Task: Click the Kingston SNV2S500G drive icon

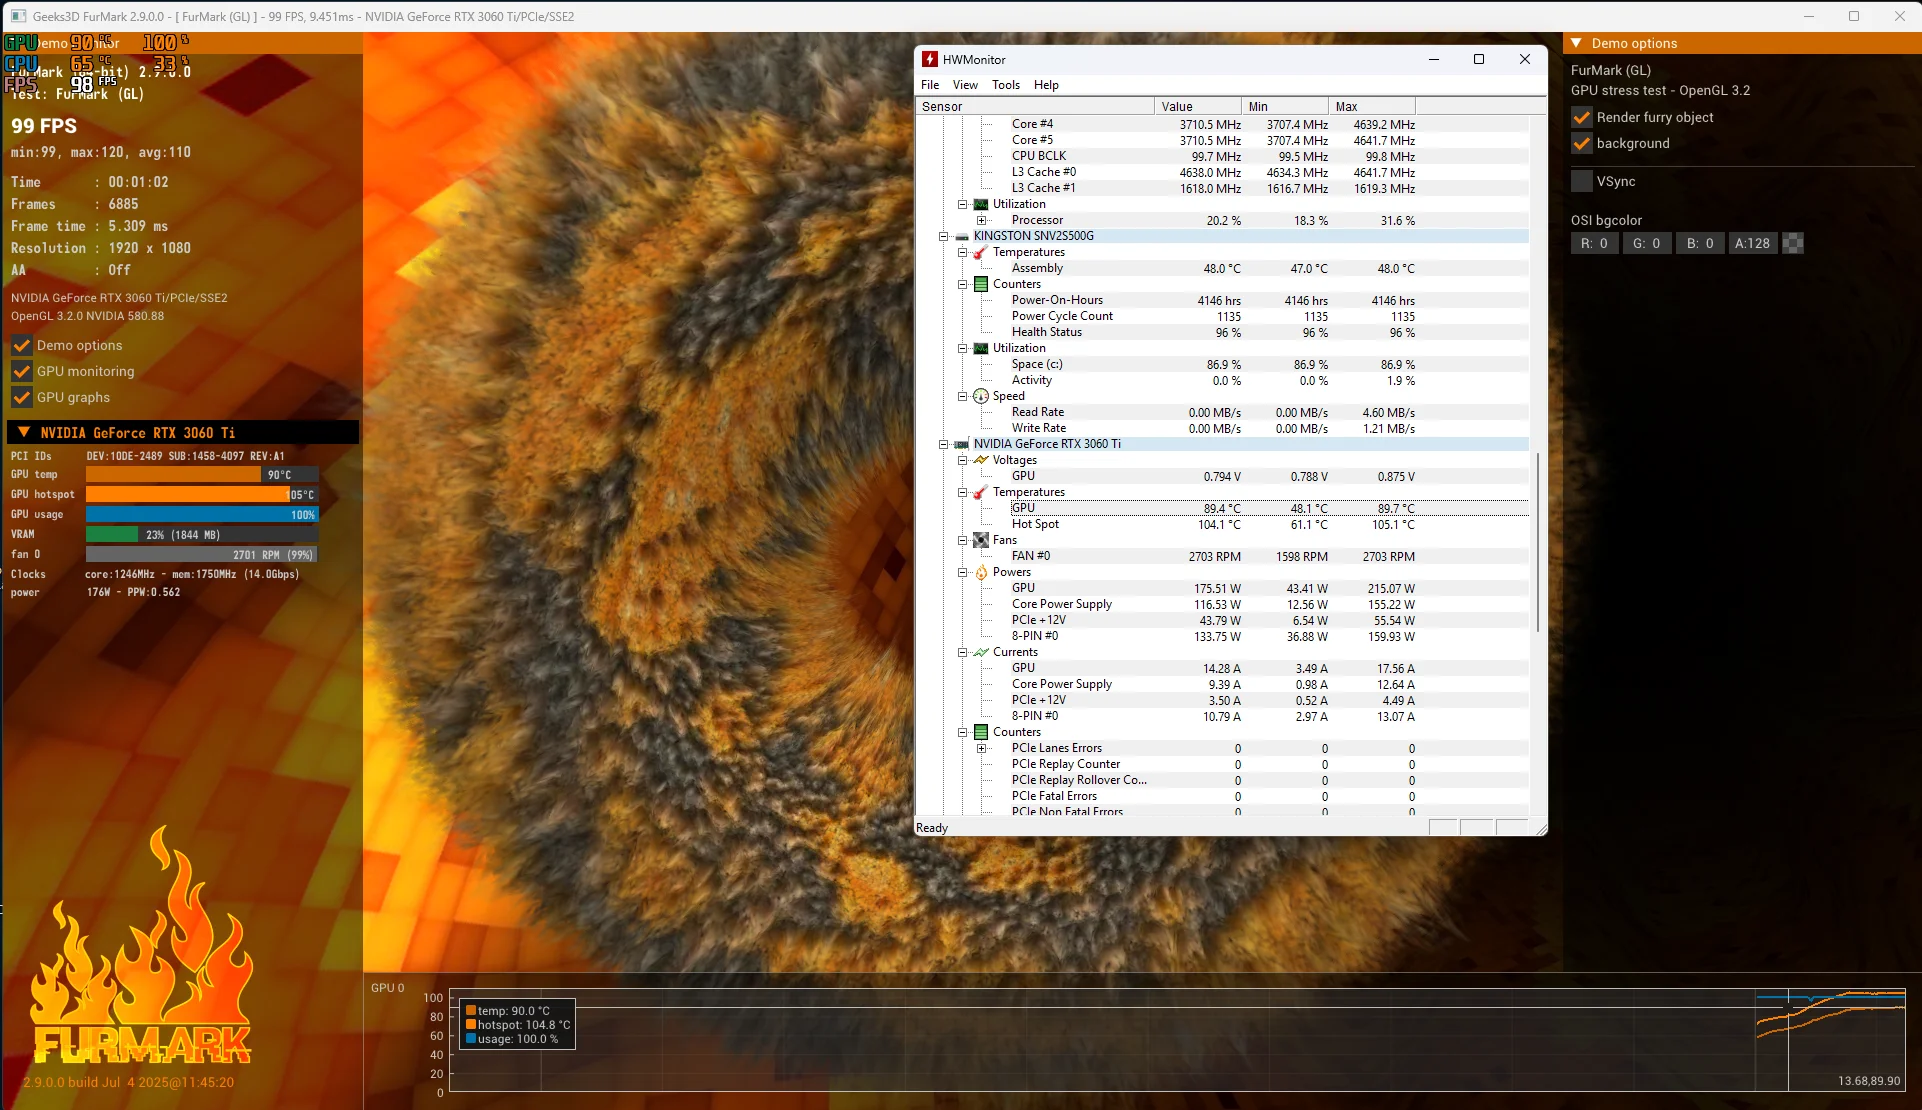Action: pos(962,237)
